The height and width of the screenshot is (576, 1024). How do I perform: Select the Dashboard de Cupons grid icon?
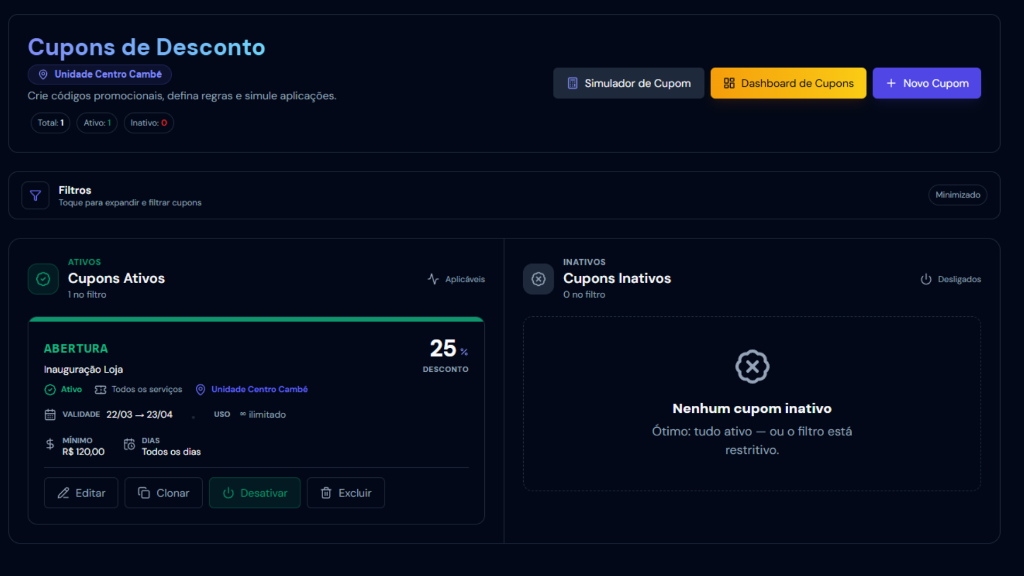point(730,82)
